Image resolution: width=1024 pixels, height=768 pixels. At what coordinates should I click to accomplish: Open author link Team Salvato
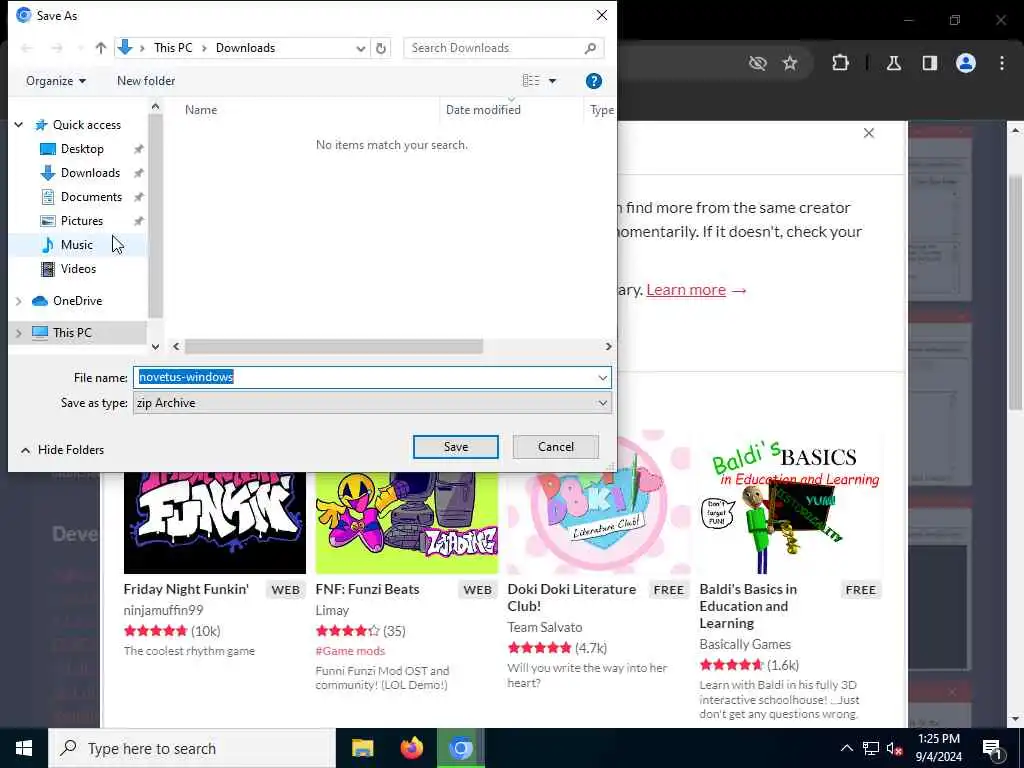click(545, 627)
